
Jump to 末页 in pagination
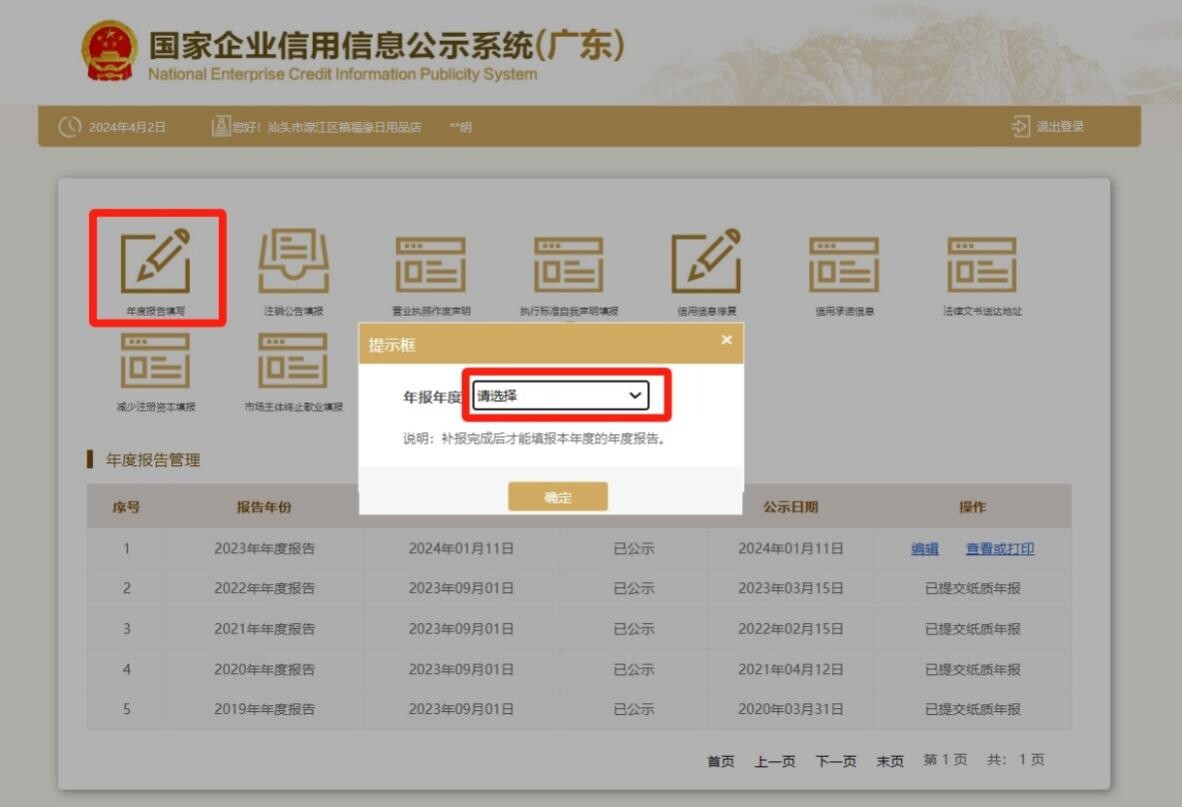click(x=889, y=762)
